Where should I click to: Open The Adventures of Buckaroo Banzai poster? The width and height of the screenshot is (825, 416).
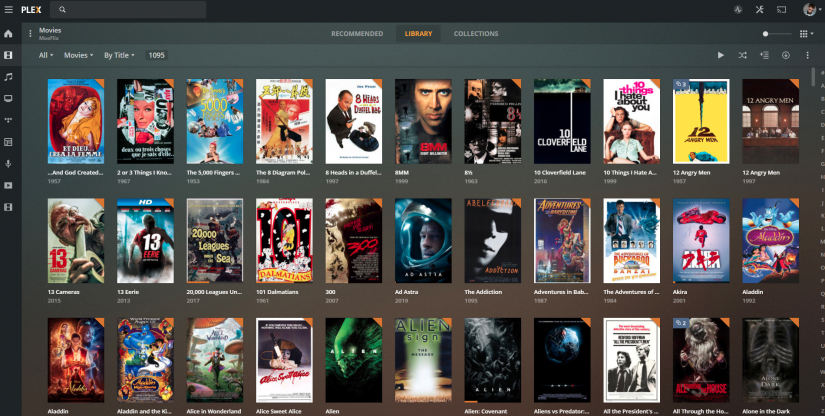point(631,241)
